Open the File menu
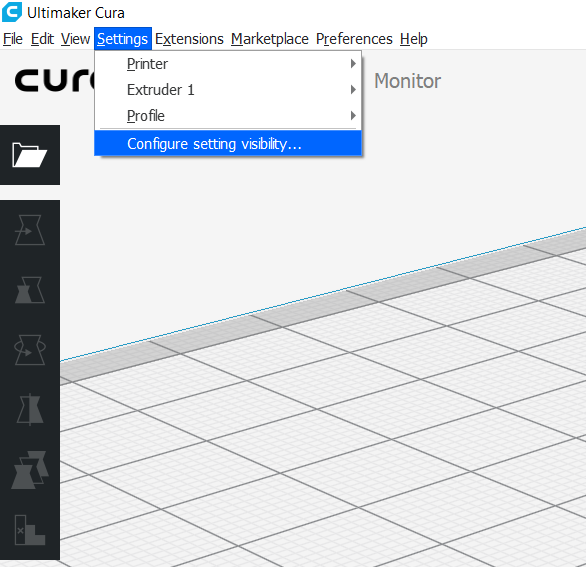Image resolution: width=586 pixels, height=567 pixels. (x=13, y=39)
